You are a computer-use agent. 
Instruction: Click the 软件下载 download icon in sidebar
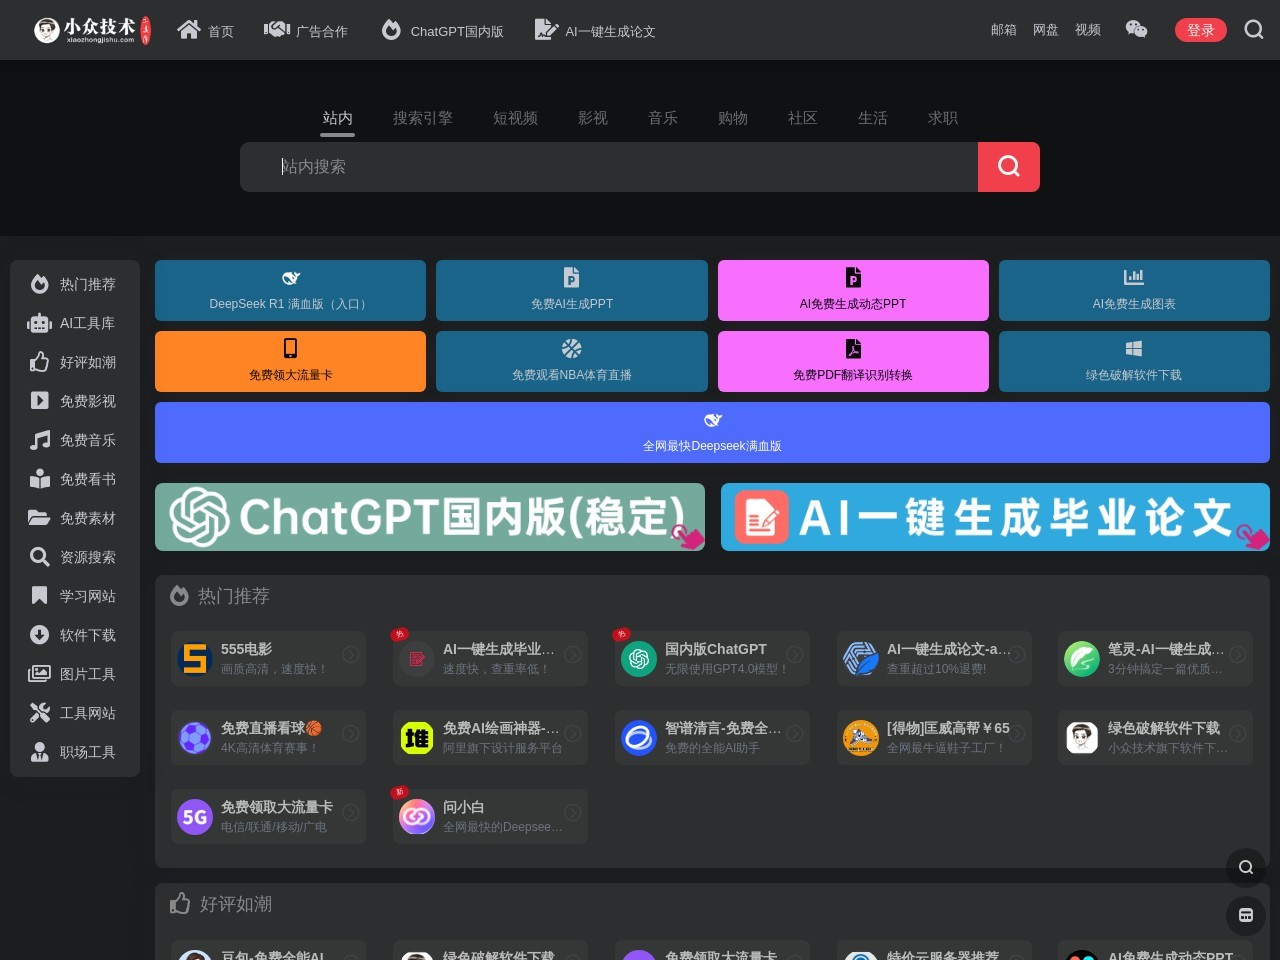pos(39,635)
